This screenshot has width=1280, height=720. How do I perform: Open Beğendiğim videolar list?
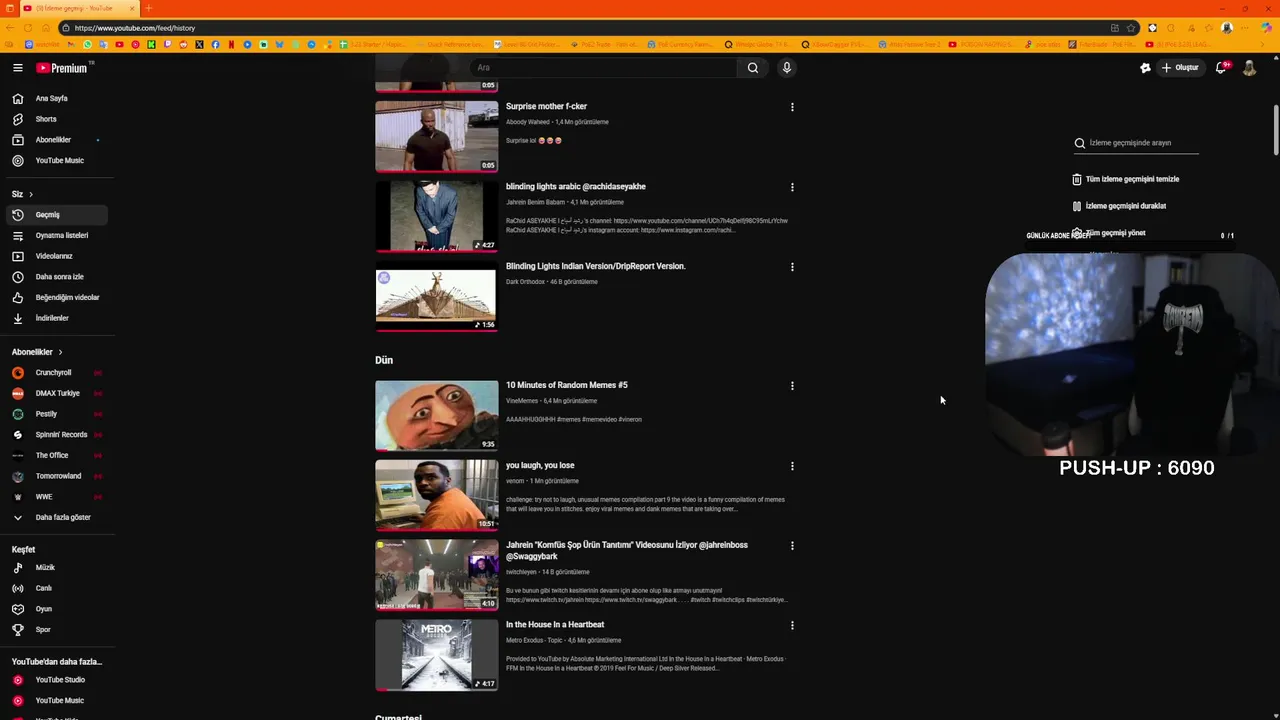coord(56,298)
